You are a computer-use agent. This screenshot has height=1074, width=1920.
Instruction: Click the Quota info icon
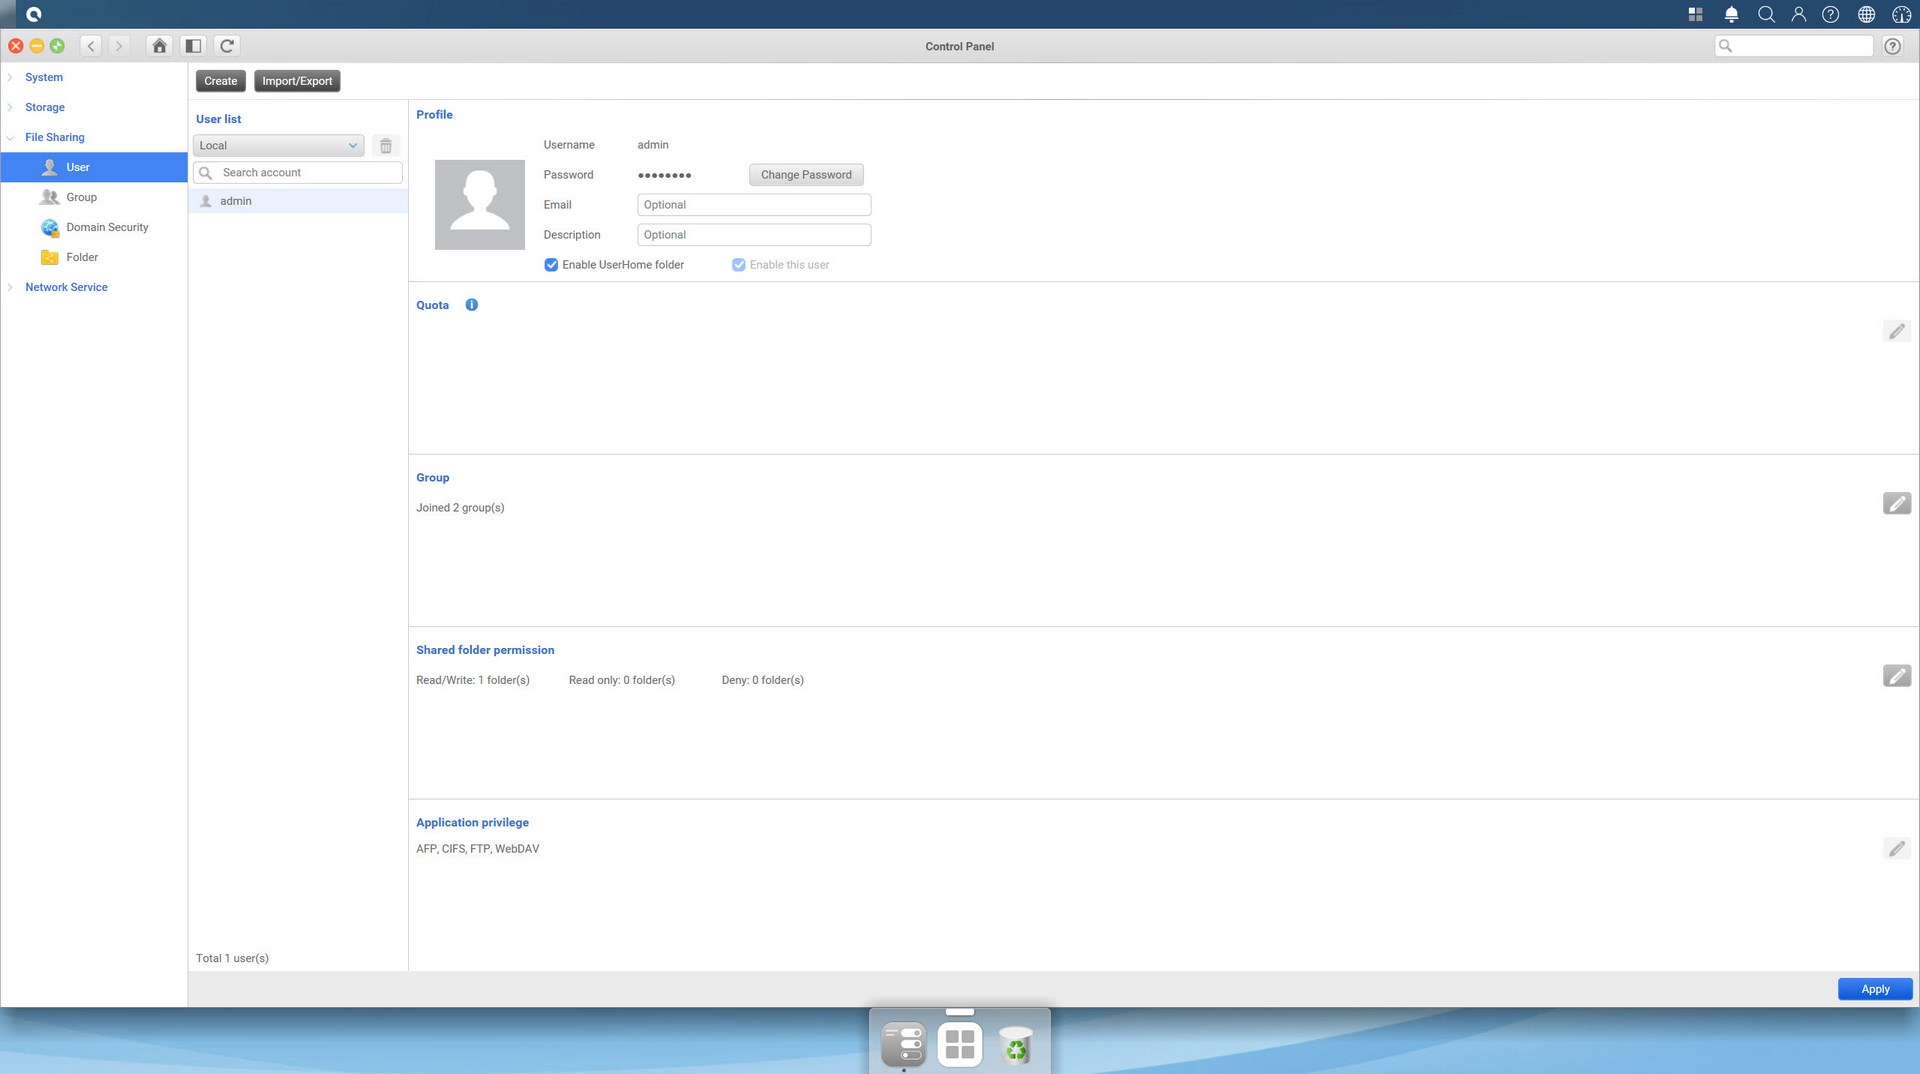point(472,305)
